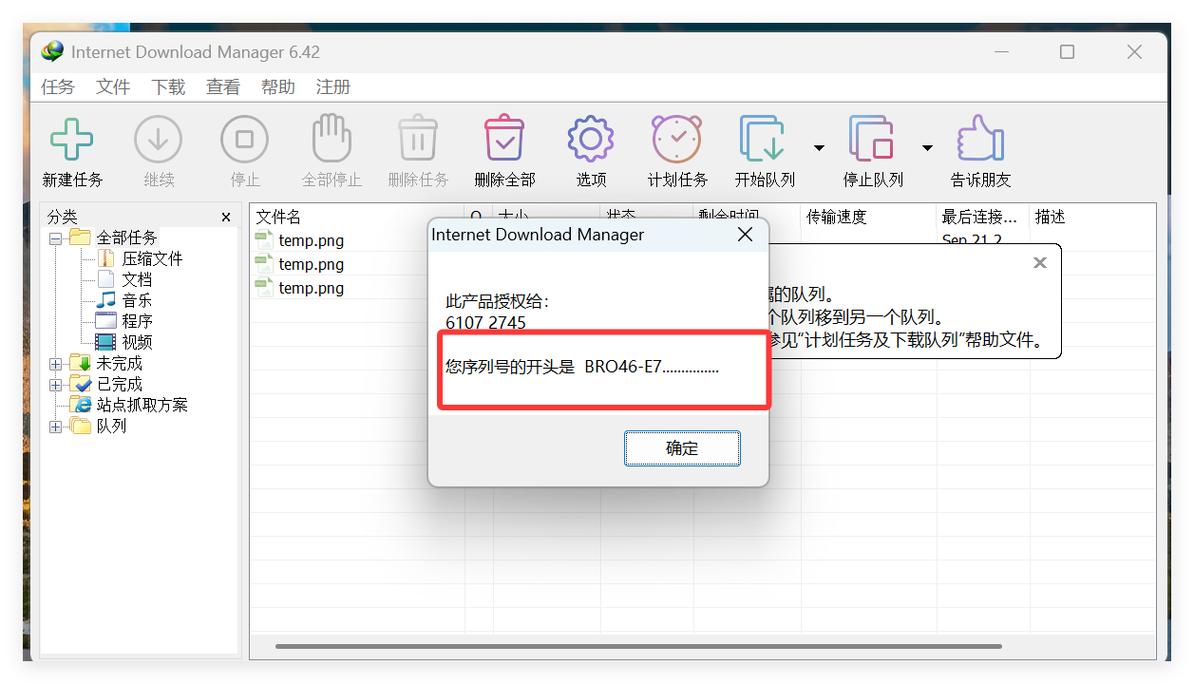This screenshot has height=684, width=1194.
Task: Collapse the 全部任务 tree node
Action: 55,239
